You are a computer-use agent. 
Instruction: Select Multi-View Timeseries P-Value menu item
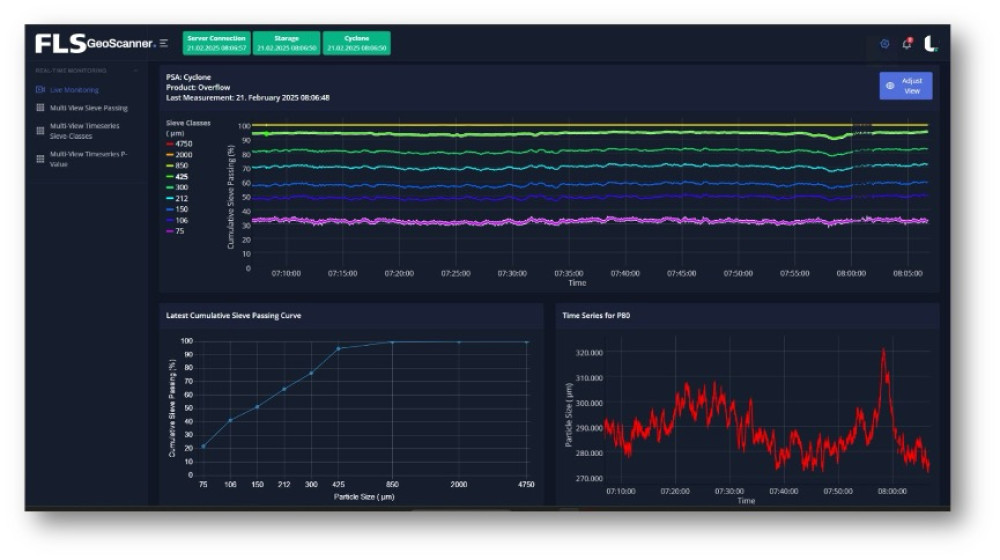pyautogui.click(x=88, y=159)
